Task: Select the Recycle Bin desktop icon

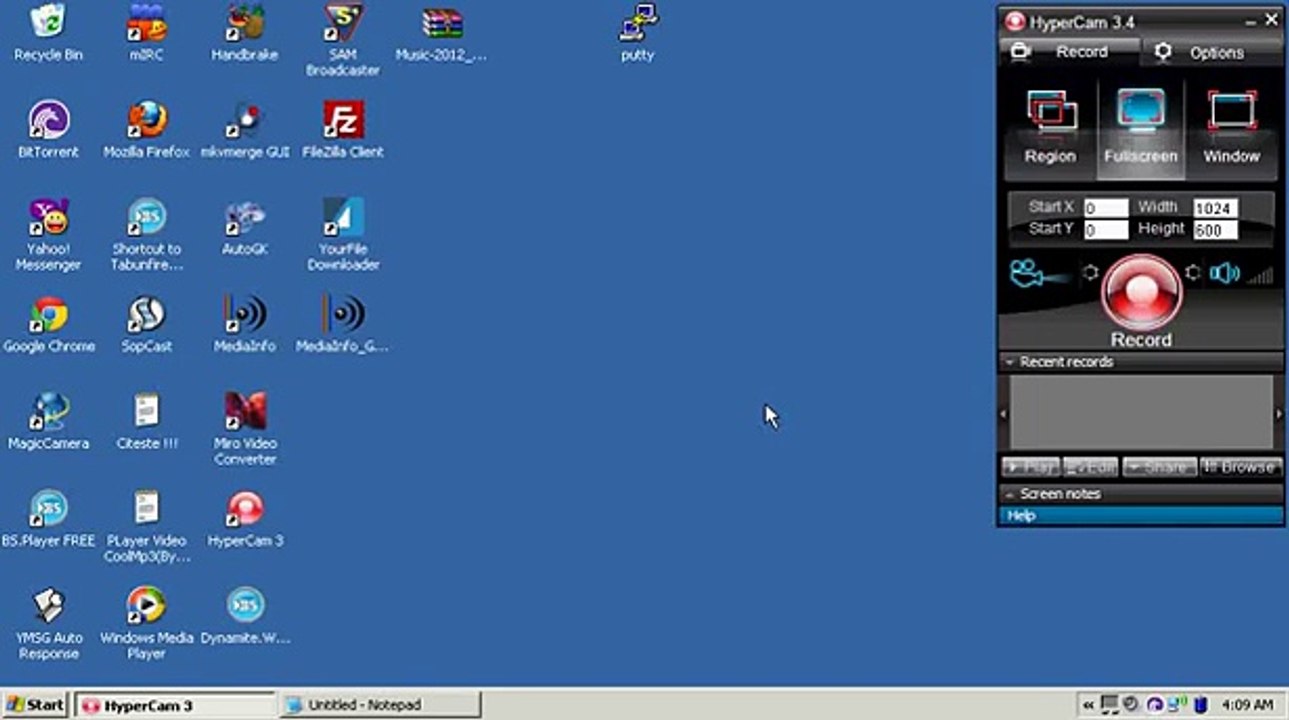Action: [x=48, y=32]
